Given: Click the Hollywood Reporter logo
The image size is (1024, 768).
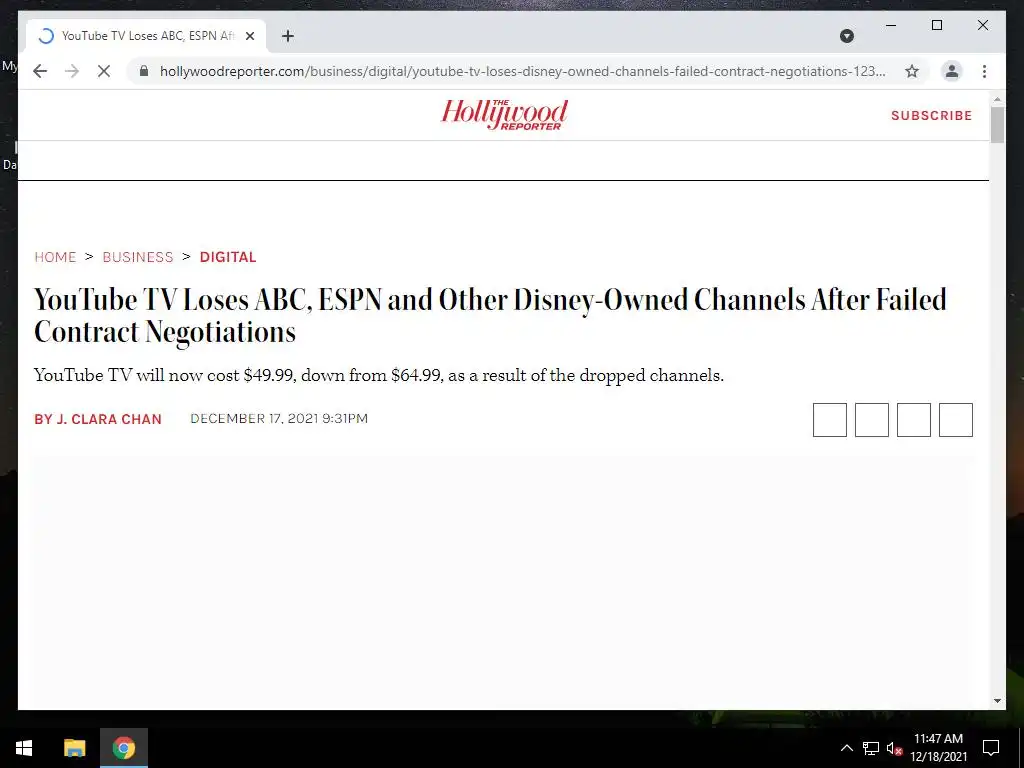Looking at the screenshot, I should coord(504,115).
